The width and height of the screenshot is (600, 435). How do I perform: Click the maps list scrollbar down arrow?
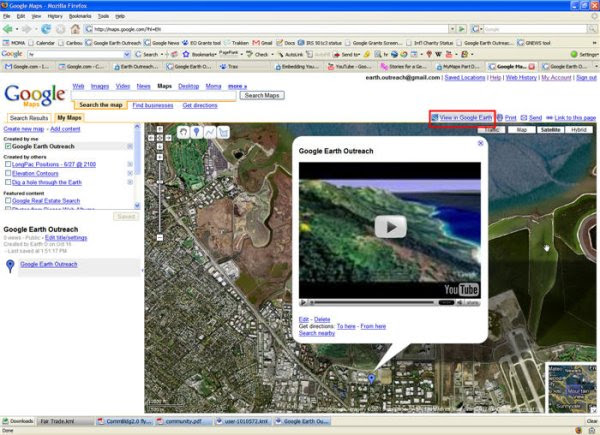coord(137,205)
